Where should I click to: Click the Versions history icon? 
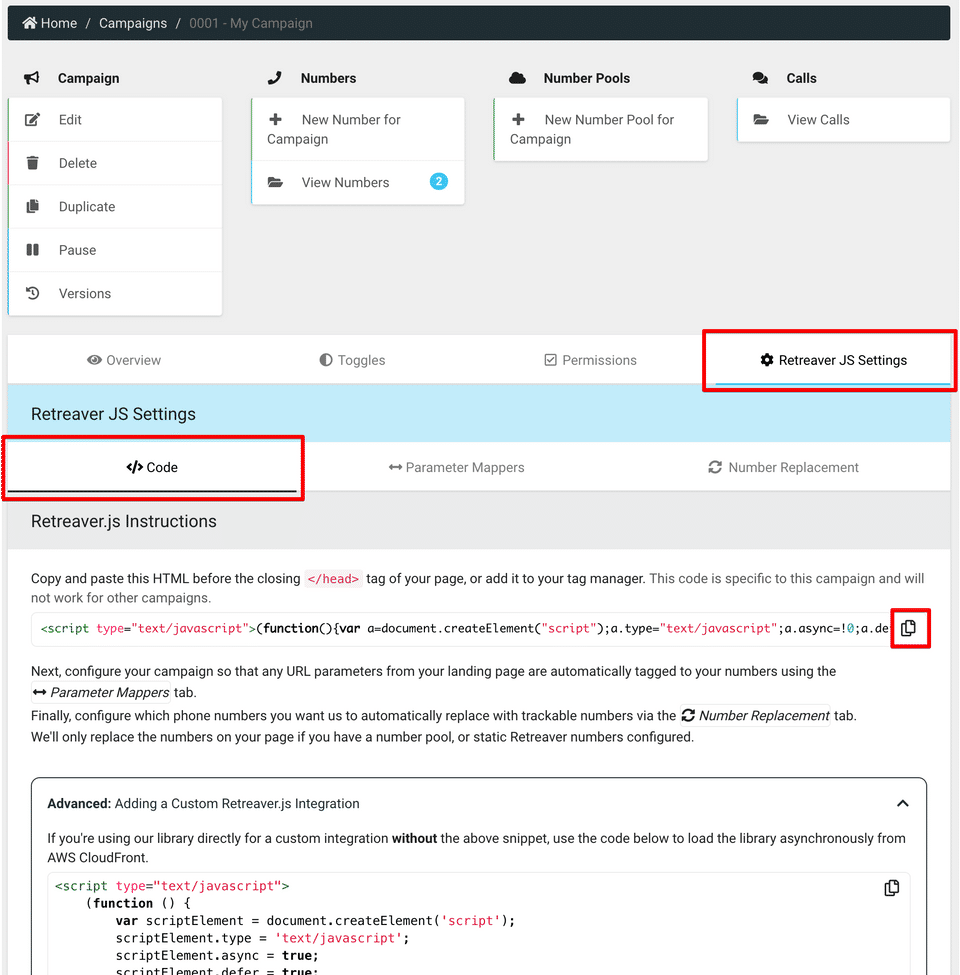(x=32, y=293)
